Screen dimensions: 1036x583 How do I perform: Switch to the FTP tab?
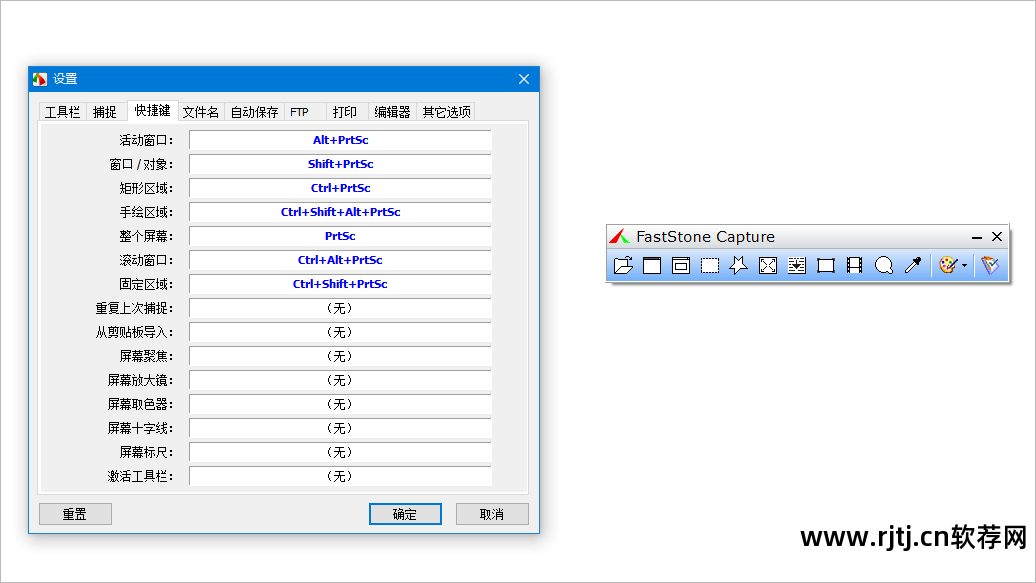coord(299,112)
